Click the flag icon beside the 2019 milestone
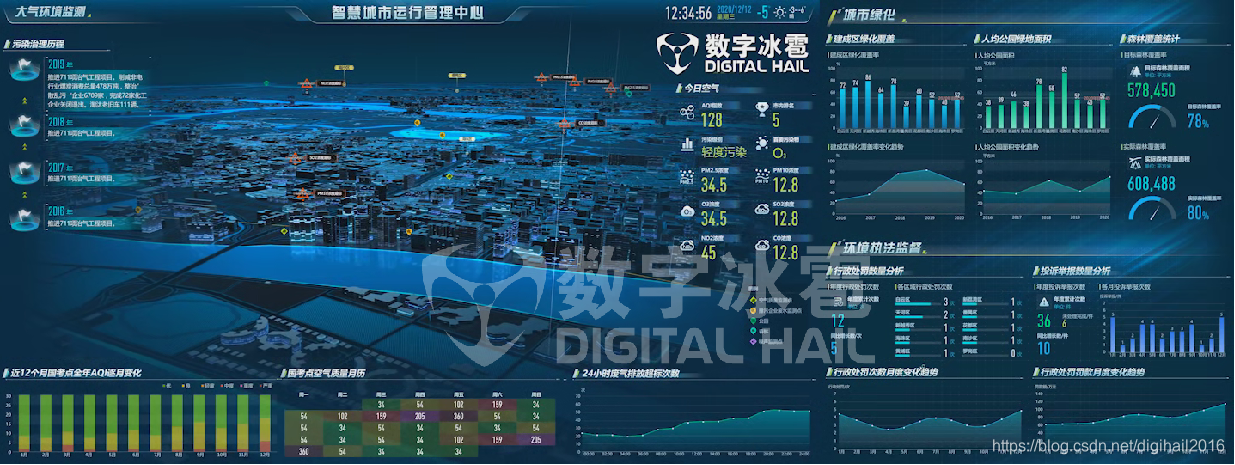This screenshot has height=465, width=1235. coord(23,70)
